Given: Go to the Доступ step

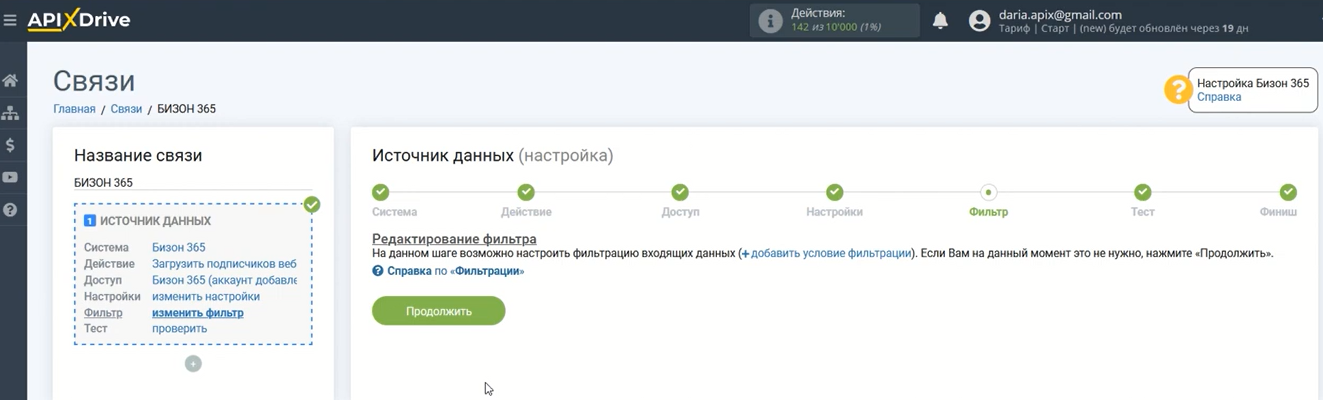Looking at the screenshot, I should (680, 192).
